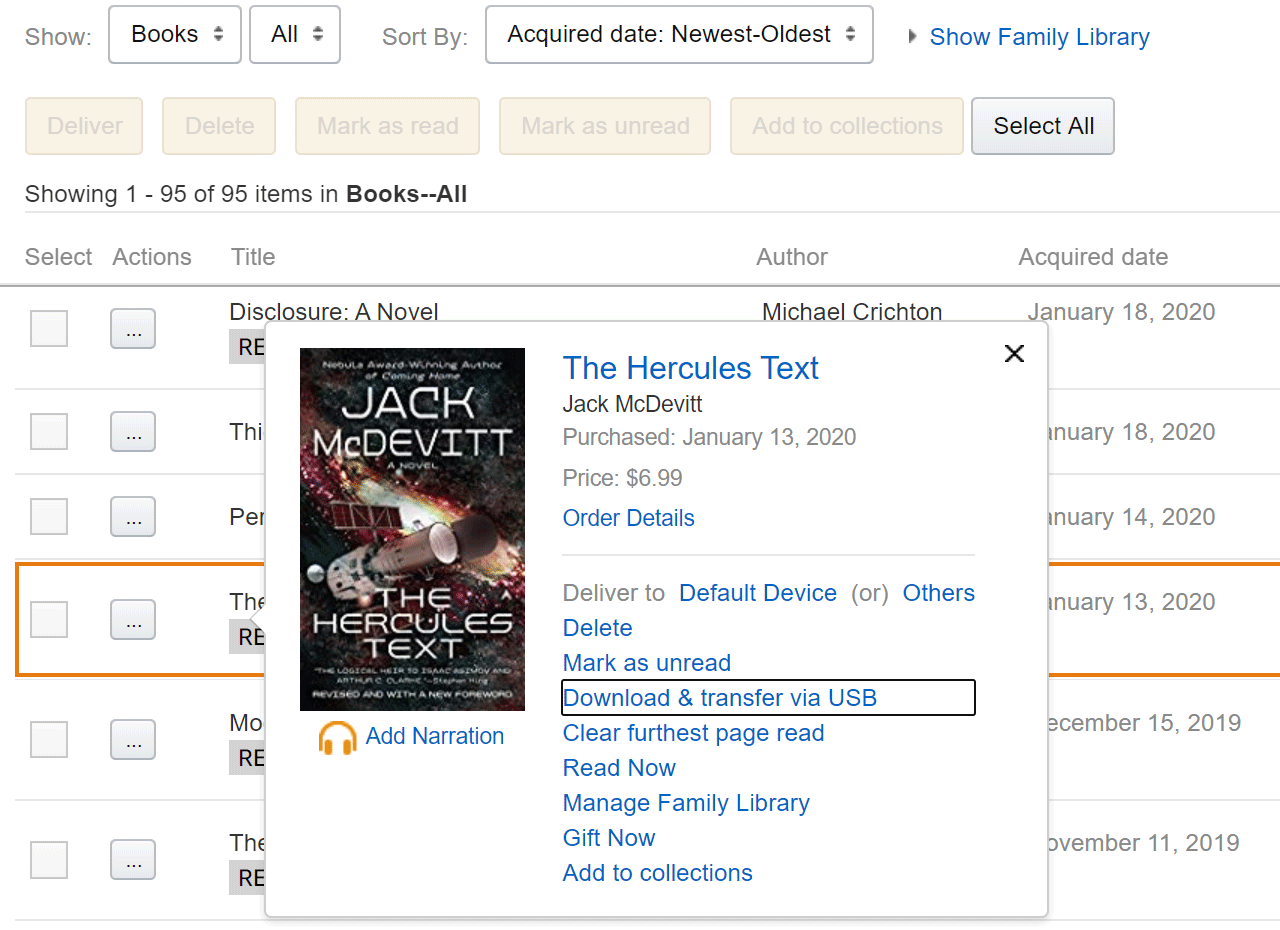Open the ellipsis actions button for the January 14 book

pyautogui.click(x=133, y=516)
